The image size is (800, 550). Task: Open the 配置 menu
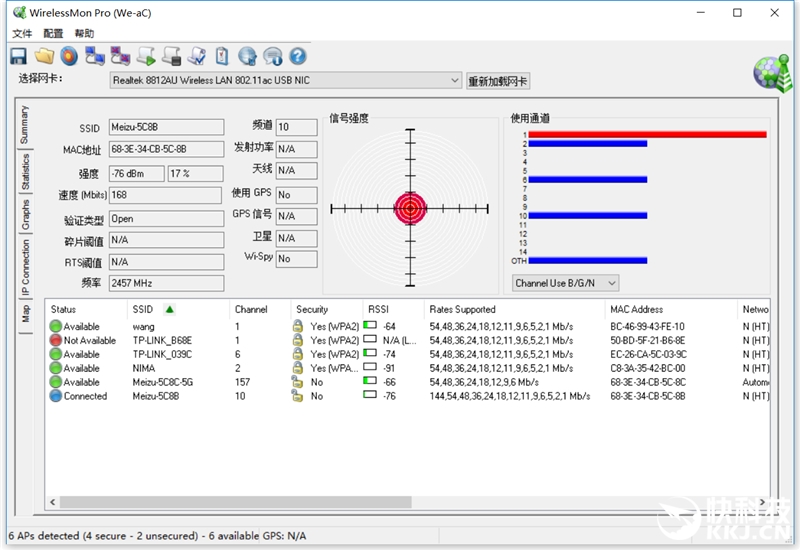[53, 34]
